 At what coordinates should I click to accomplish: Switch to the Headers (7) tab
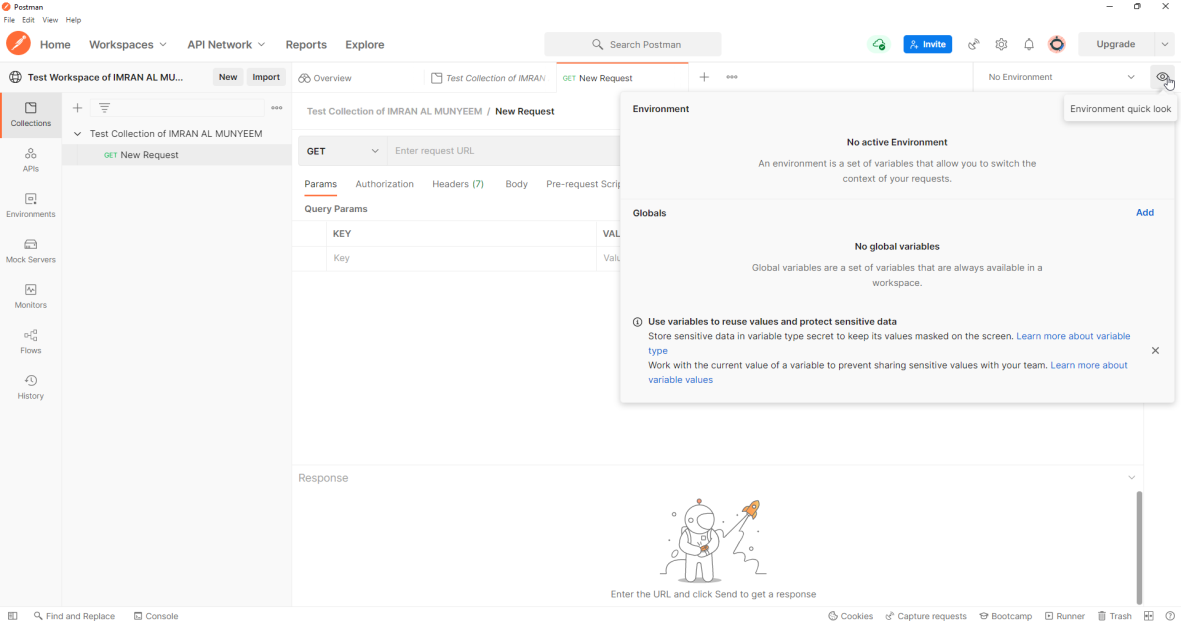458,184
